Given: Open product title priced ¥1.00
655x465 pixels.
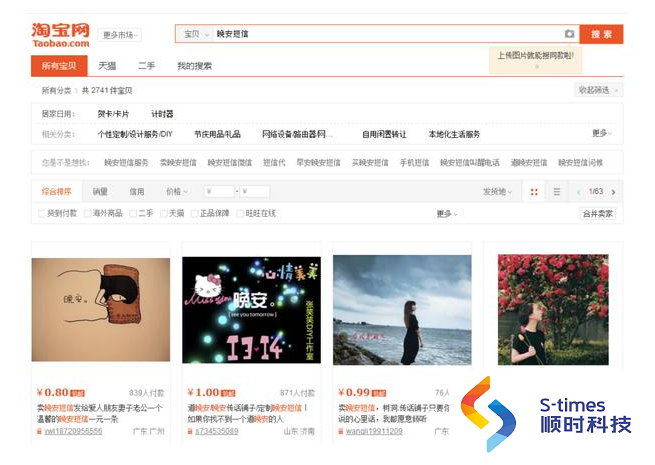Looking at the screenshot, I should pos(247,413).
